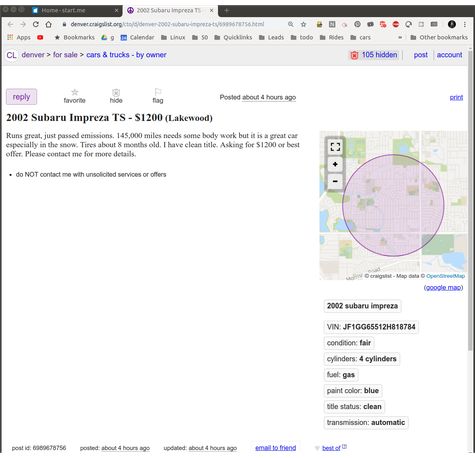The height and width of the screenshot is (458, 475).
Task: Click the 'condition: fair' attribute
Action: tap(349, 343)
